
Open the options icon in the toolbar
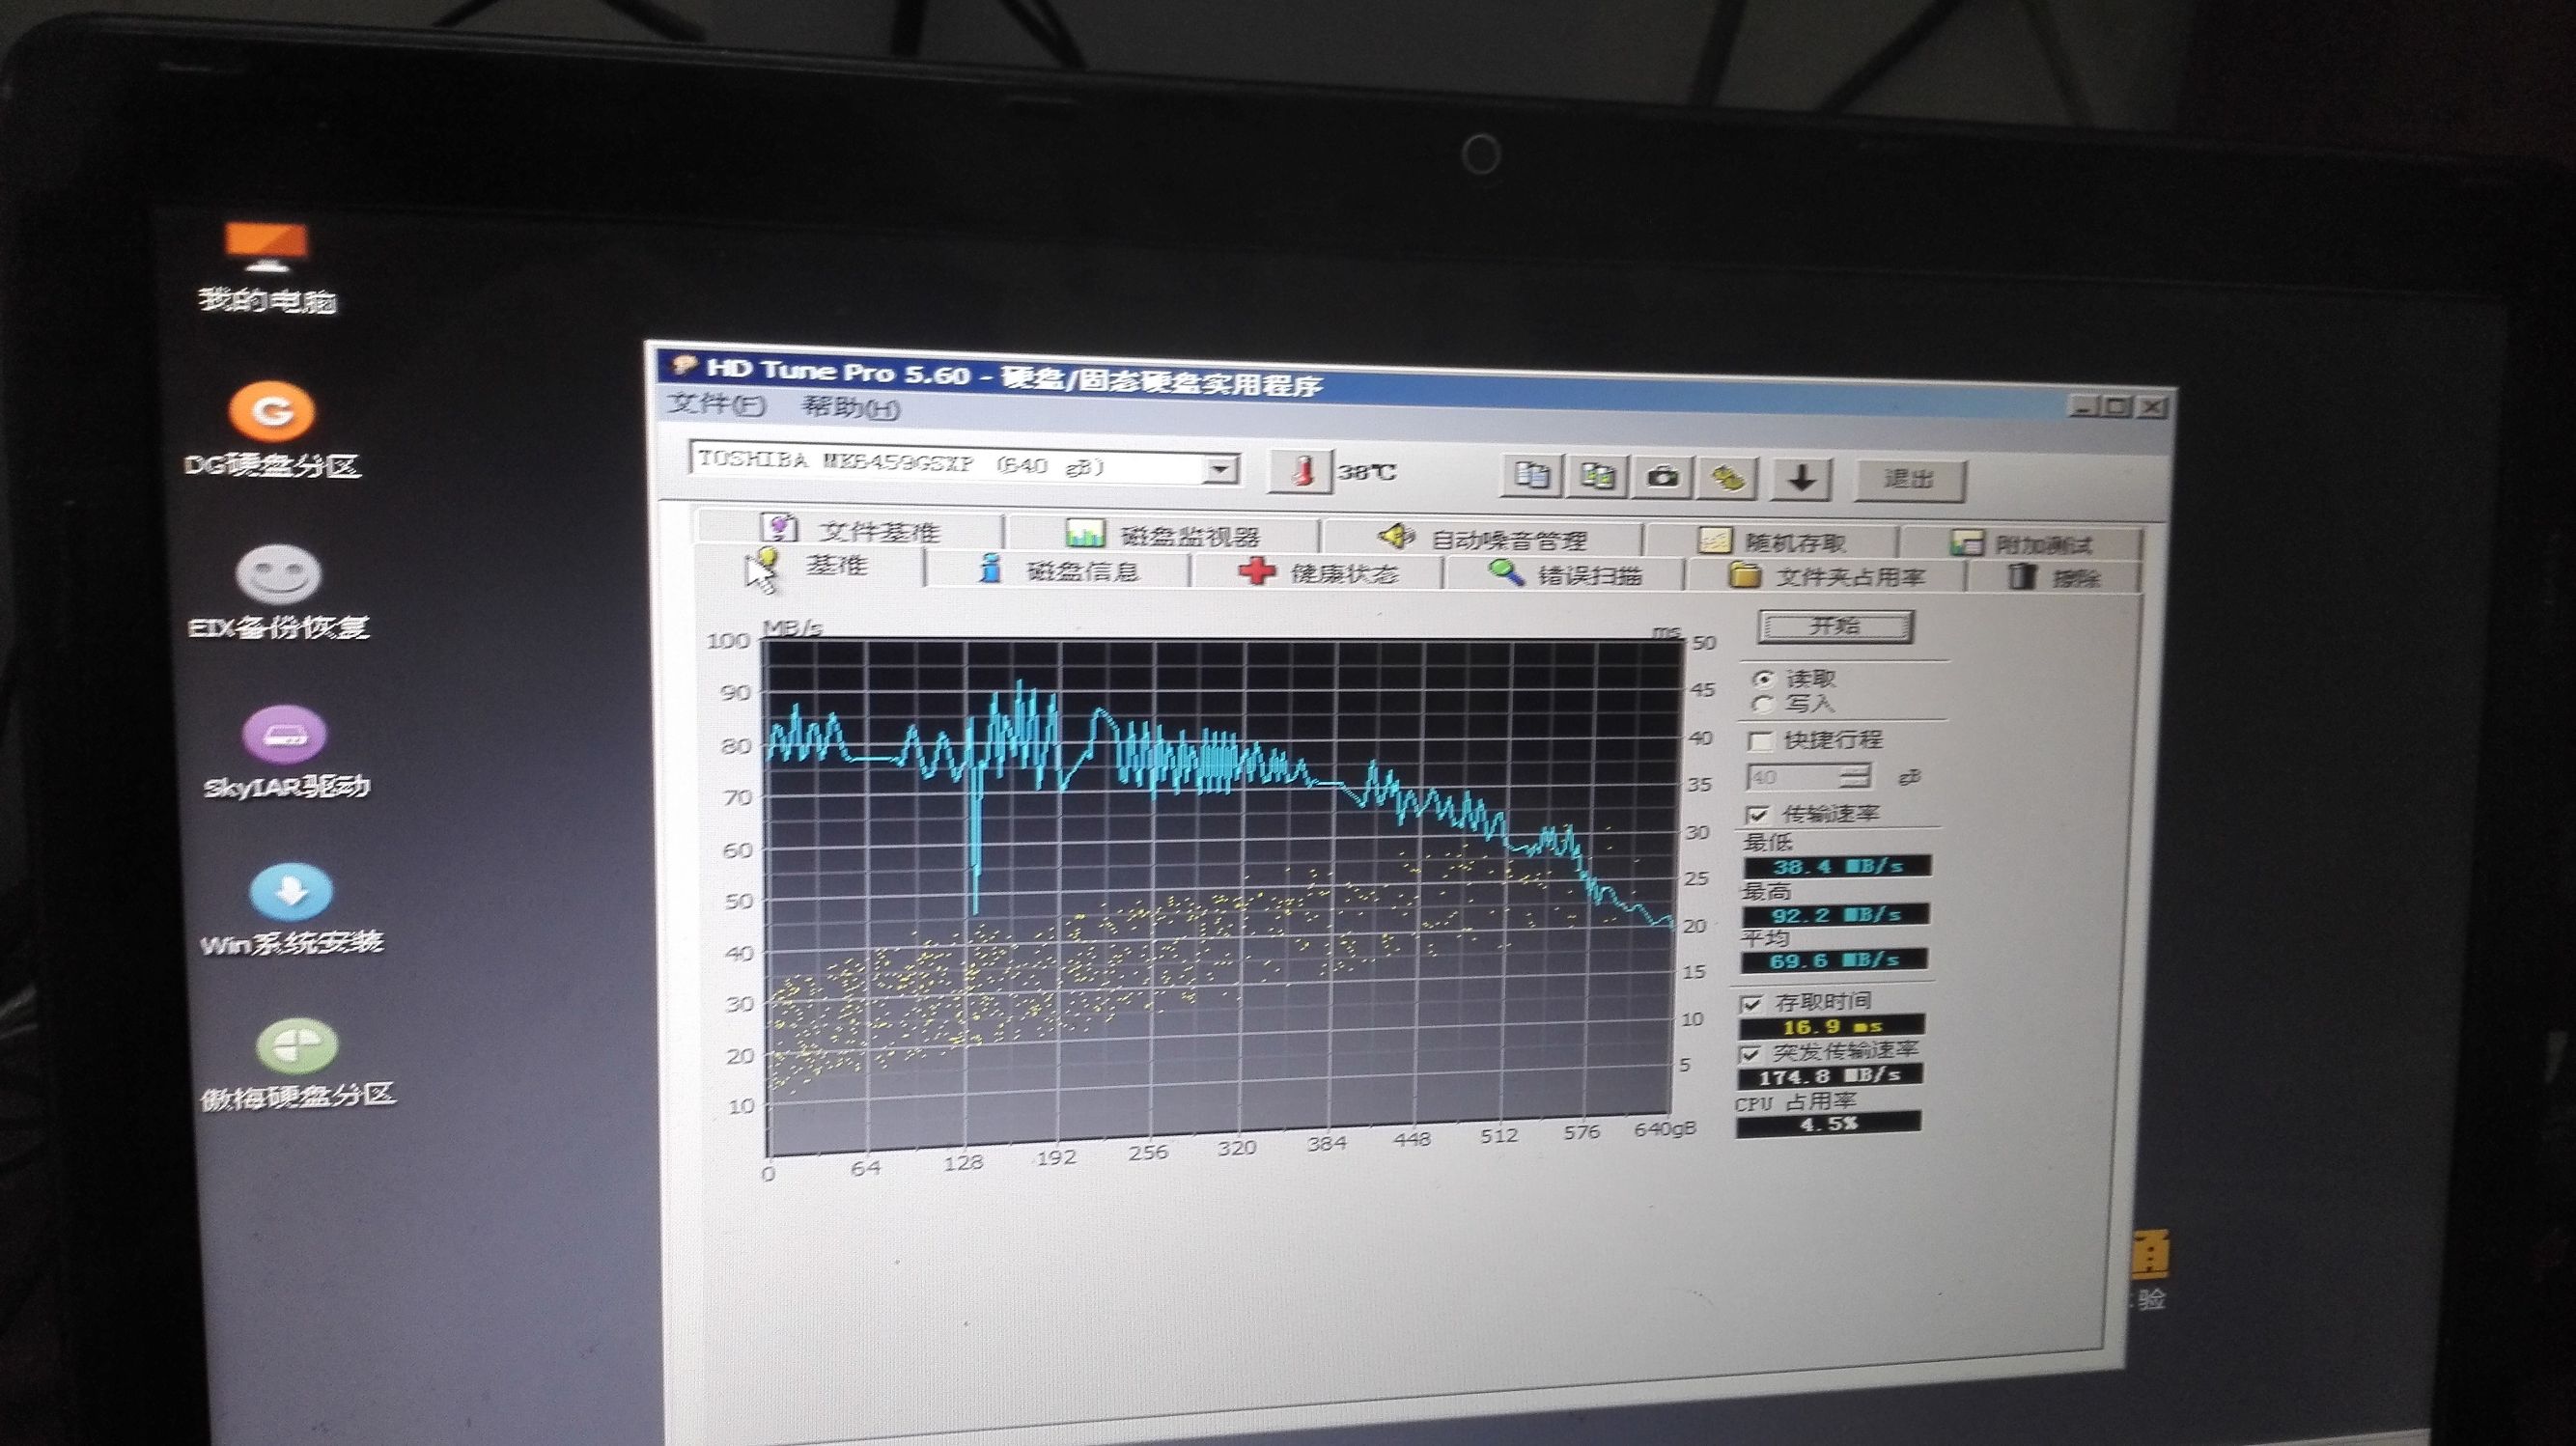tap(1728, 478)
